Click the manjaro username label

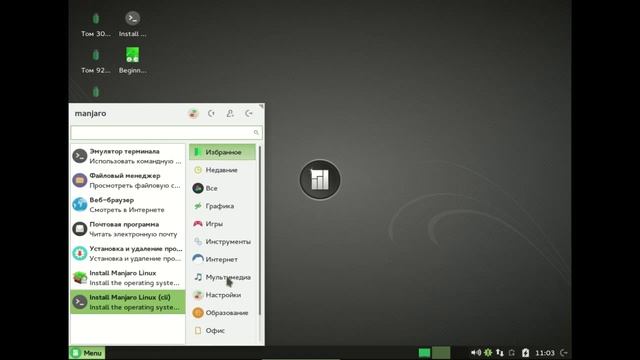(90, 113)
